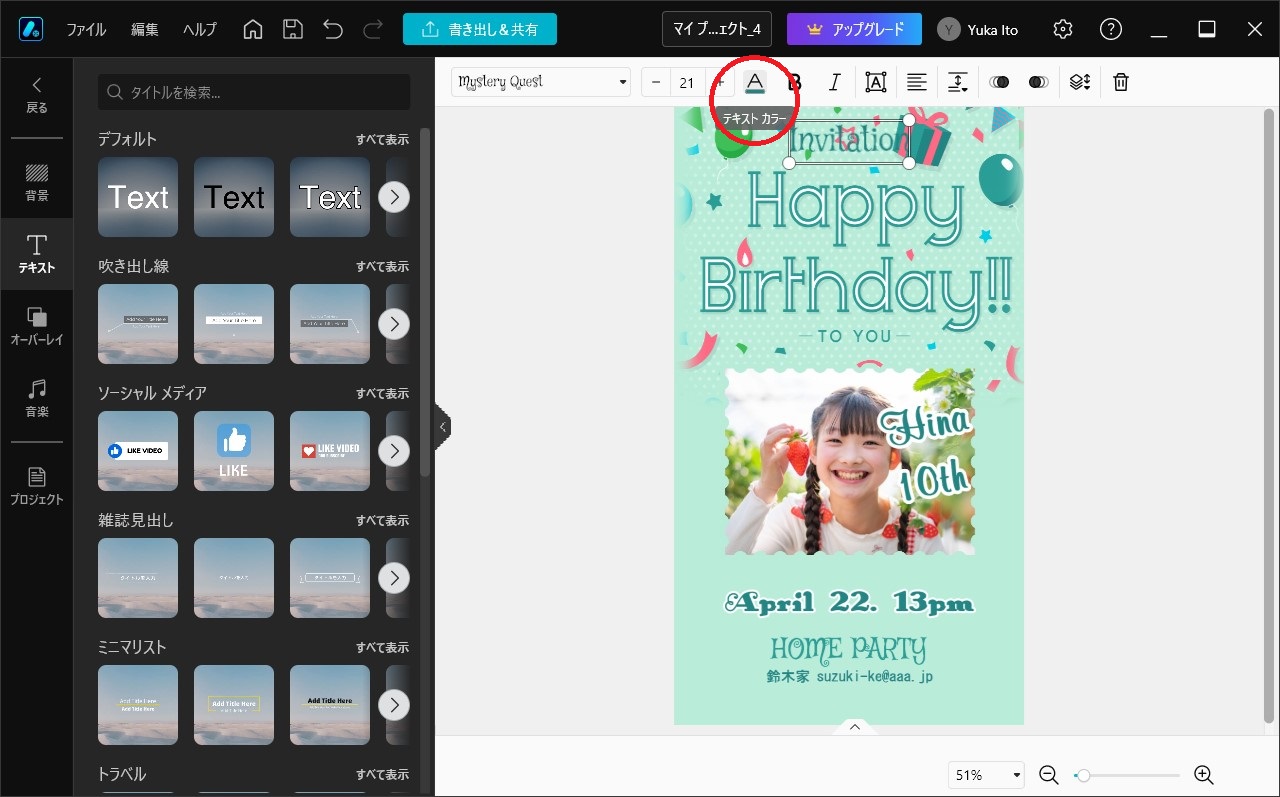Open the オーバーレイ overlay panel
The image size is (1280, 797).
pos(37,326)
